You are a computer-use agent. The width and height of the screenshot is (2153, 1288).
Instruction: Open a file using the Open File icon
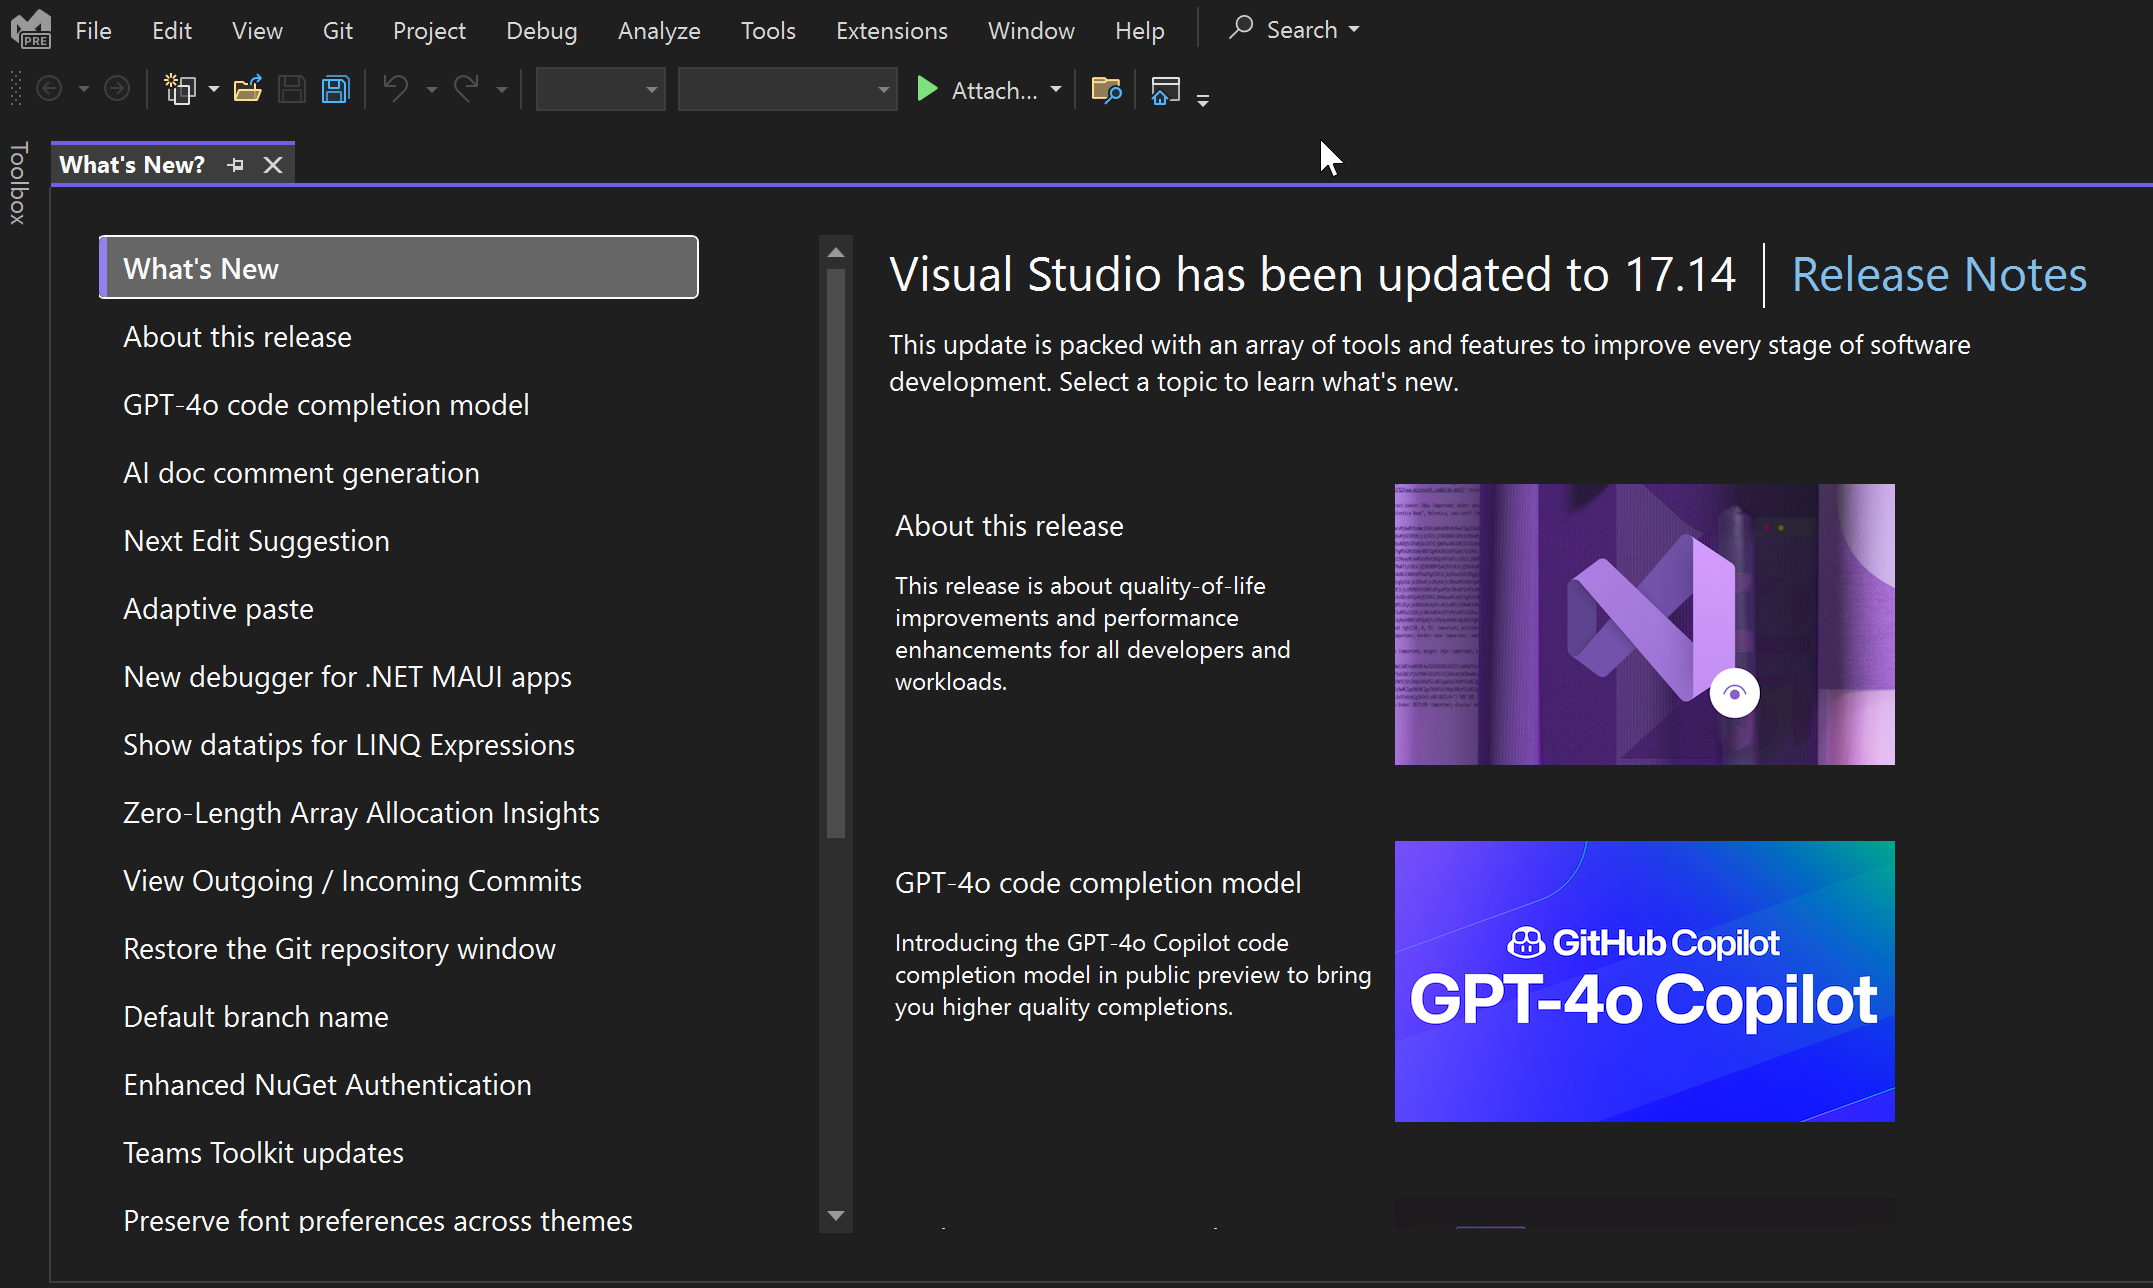247,89
